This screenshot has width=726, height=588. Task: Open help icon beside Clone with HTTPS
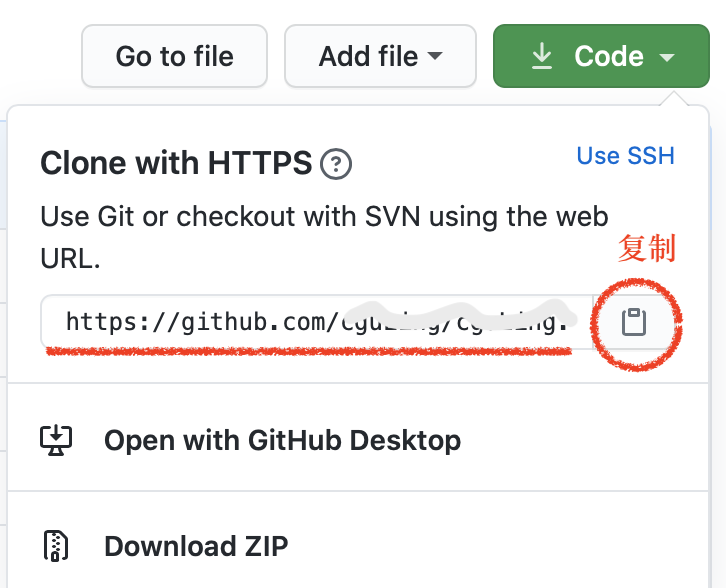click(x=336, y=164)
